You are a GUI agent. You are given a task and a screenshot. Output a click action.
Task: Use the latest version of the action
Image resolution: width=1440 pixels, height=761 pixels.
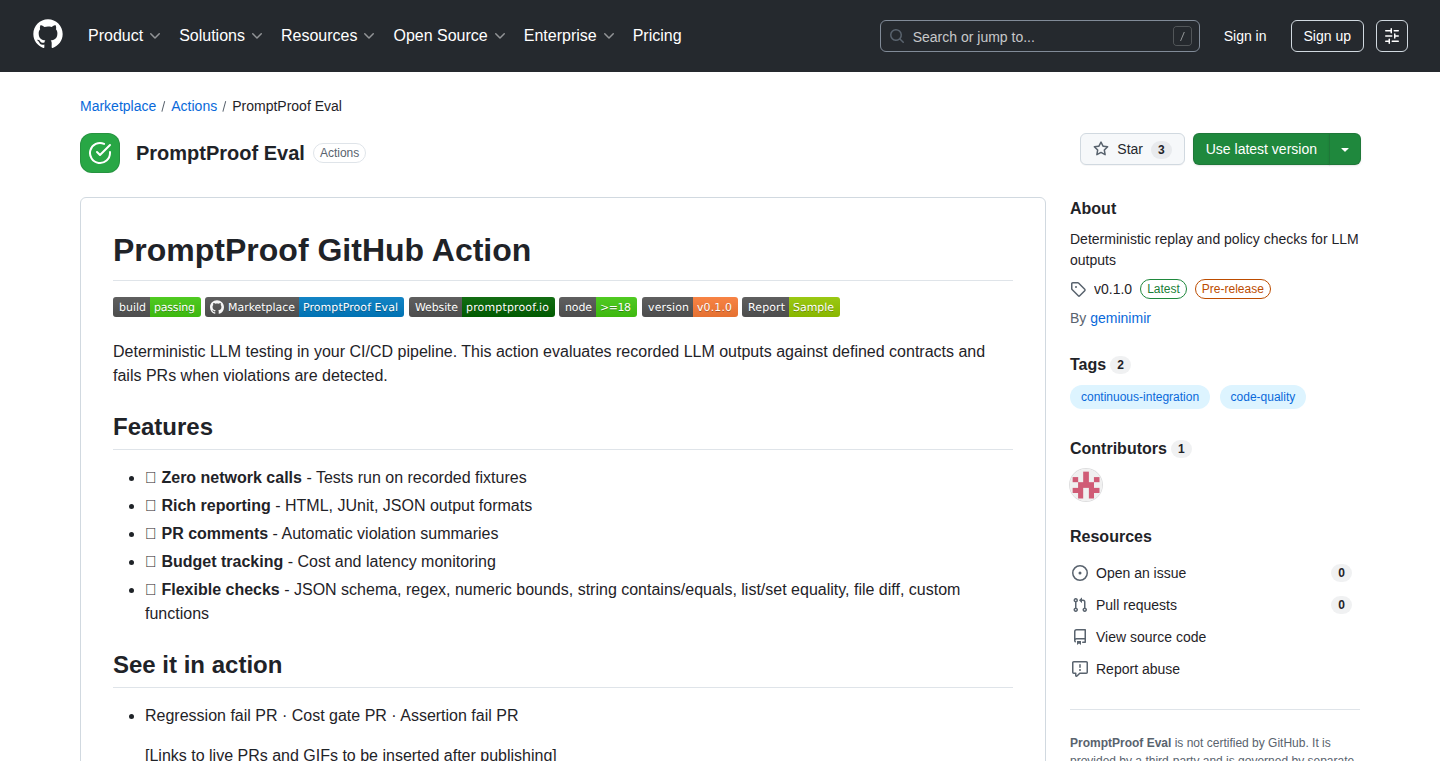1261,149
